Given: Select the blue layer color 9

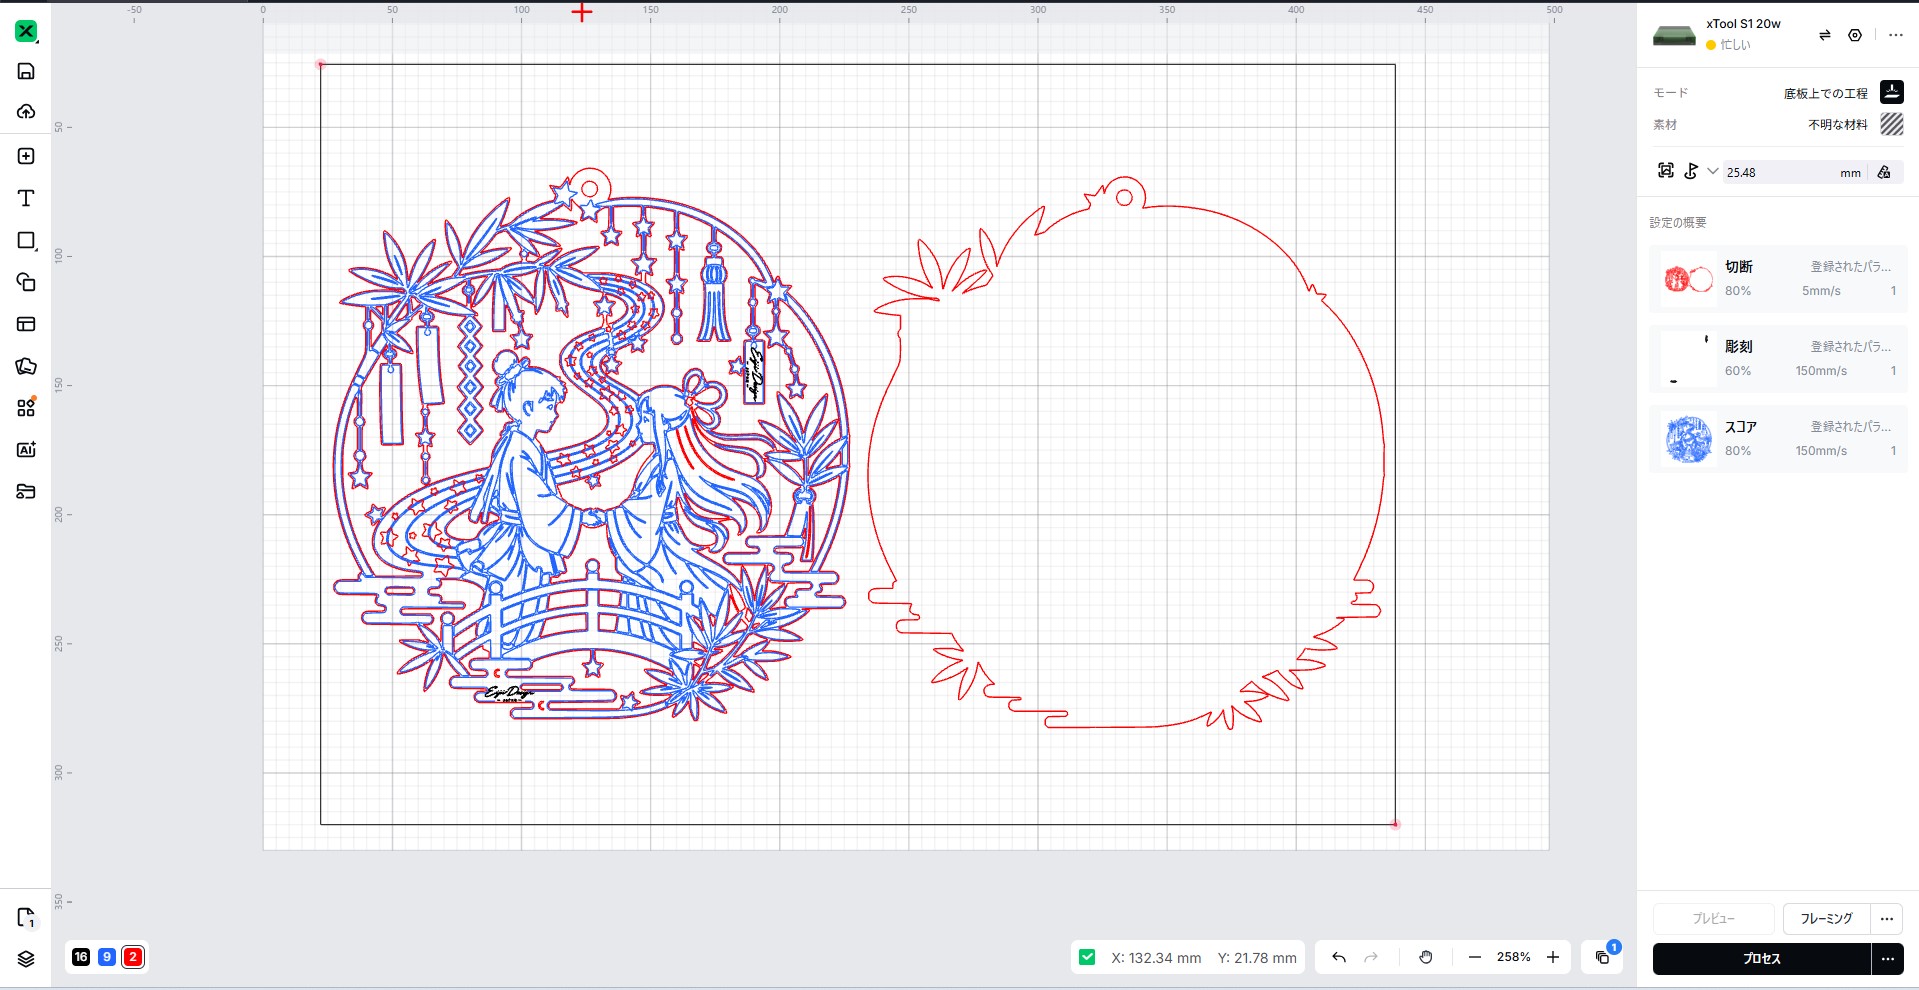Looking at the screenshot, I should tap(107, 957).
